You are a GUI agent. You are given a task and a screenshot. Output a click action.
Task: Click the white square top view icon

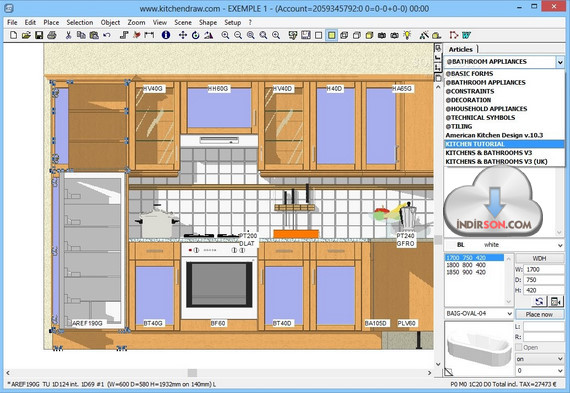[x=318, y=35]
